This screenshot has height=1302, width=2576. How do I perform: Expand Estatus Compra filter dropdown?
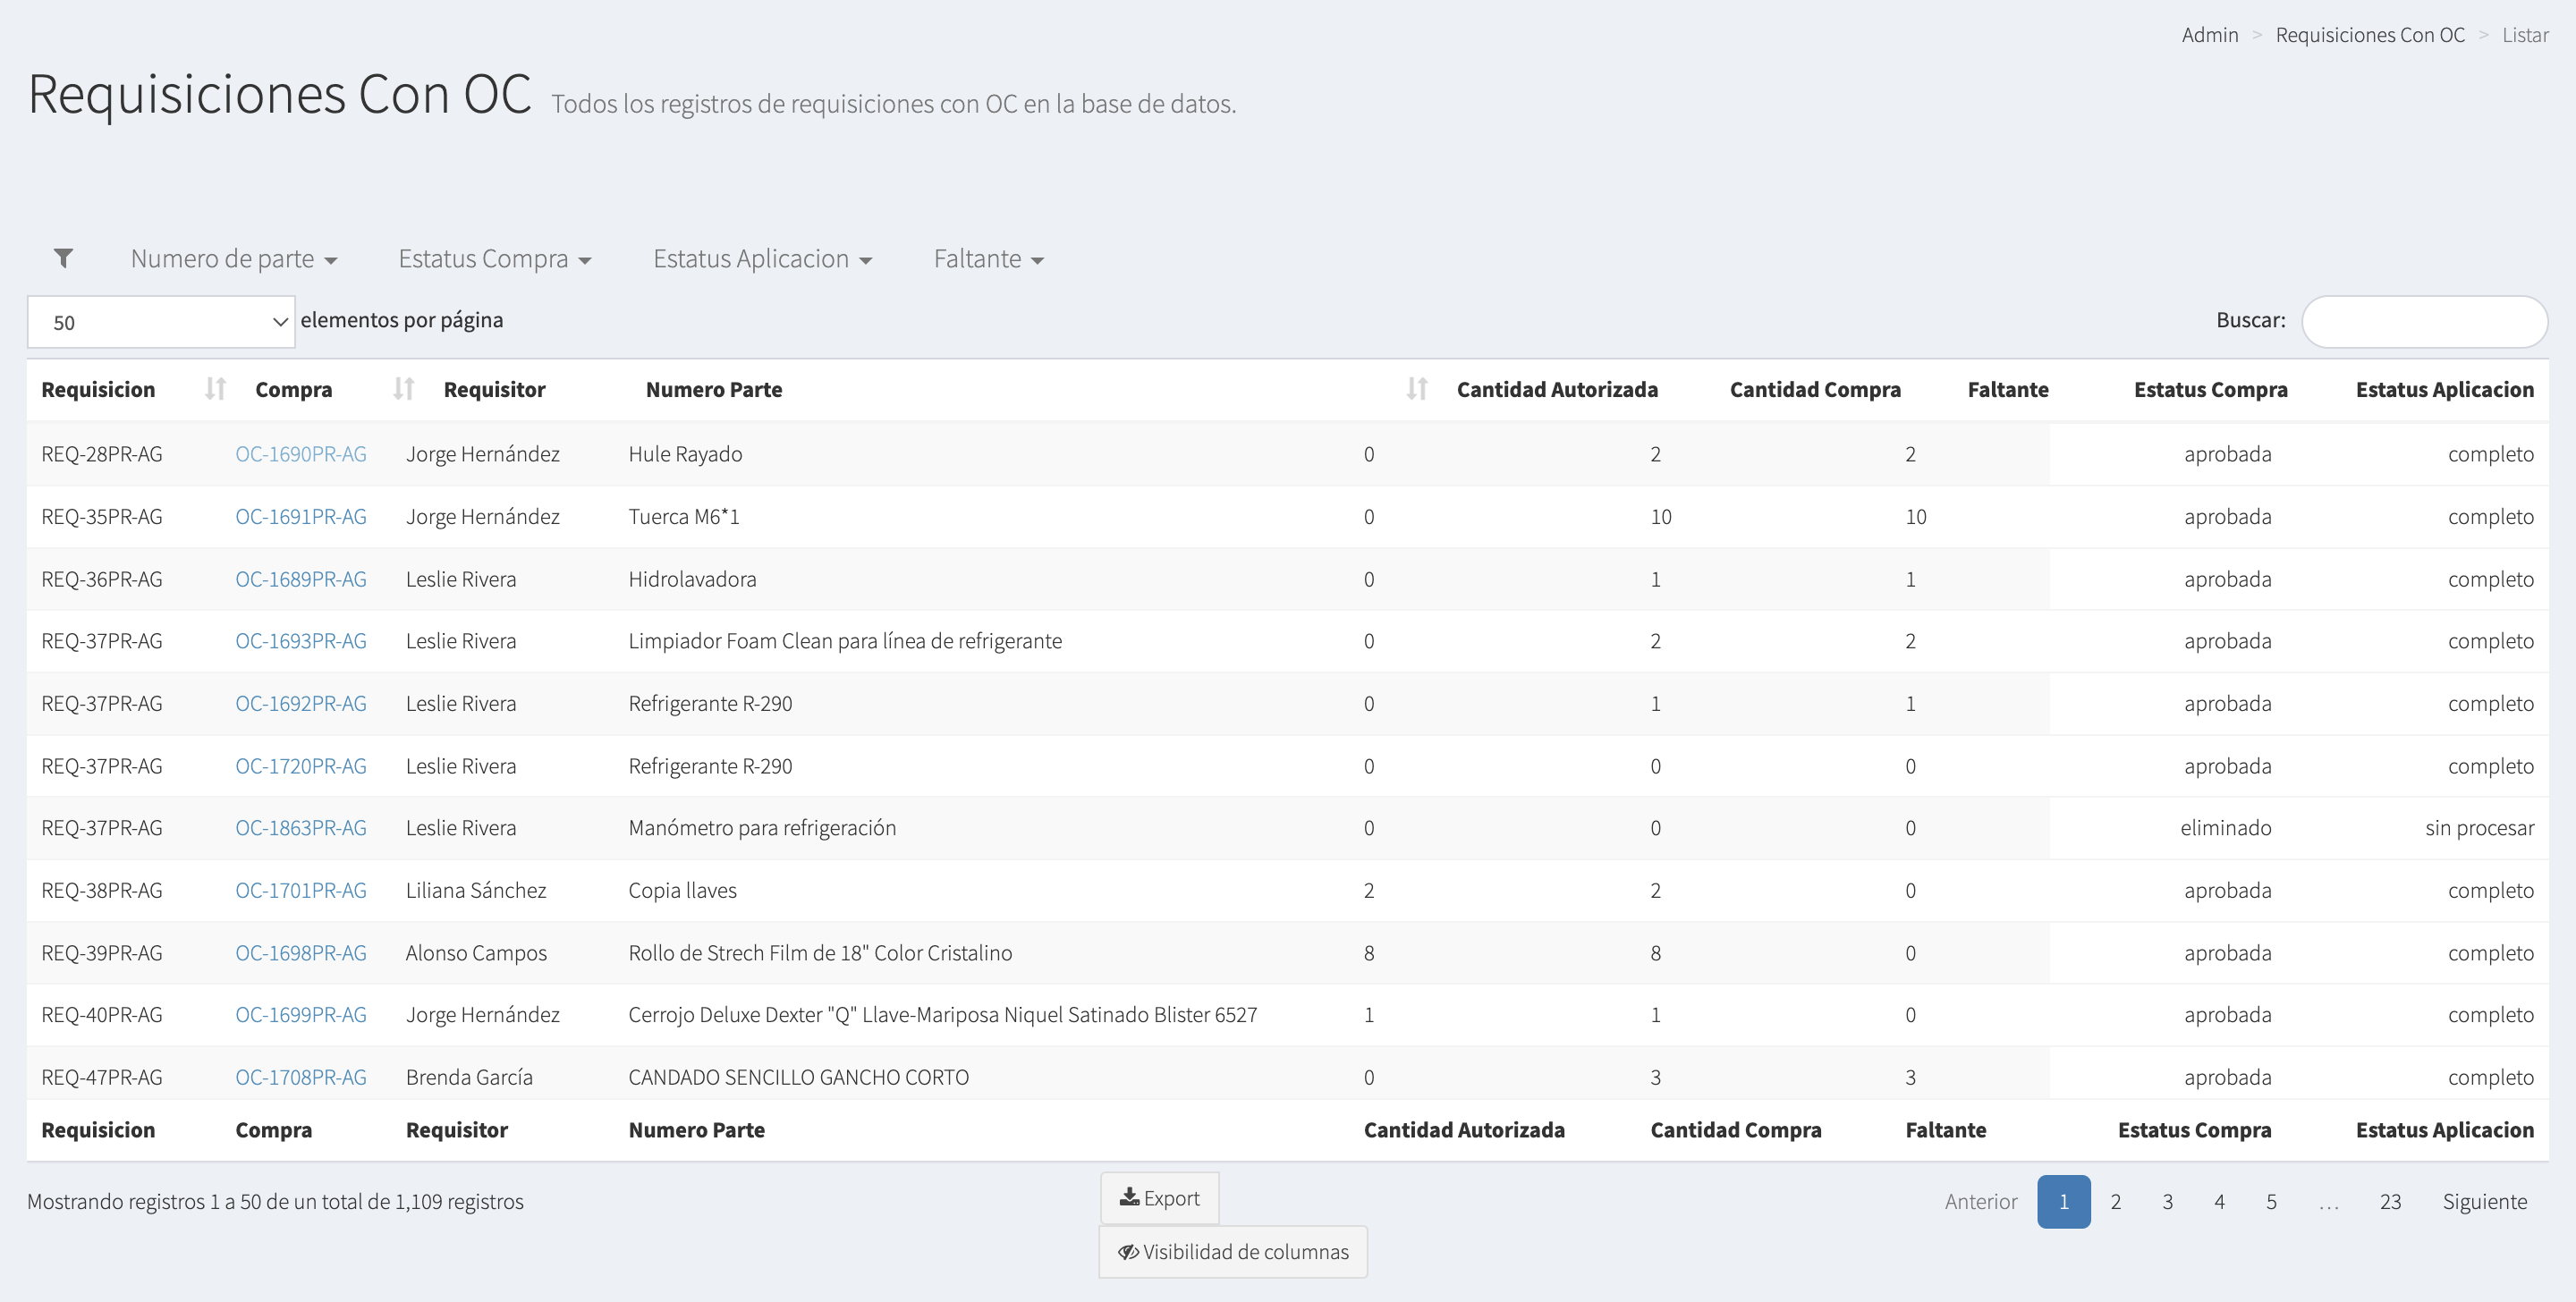(494, 259)
